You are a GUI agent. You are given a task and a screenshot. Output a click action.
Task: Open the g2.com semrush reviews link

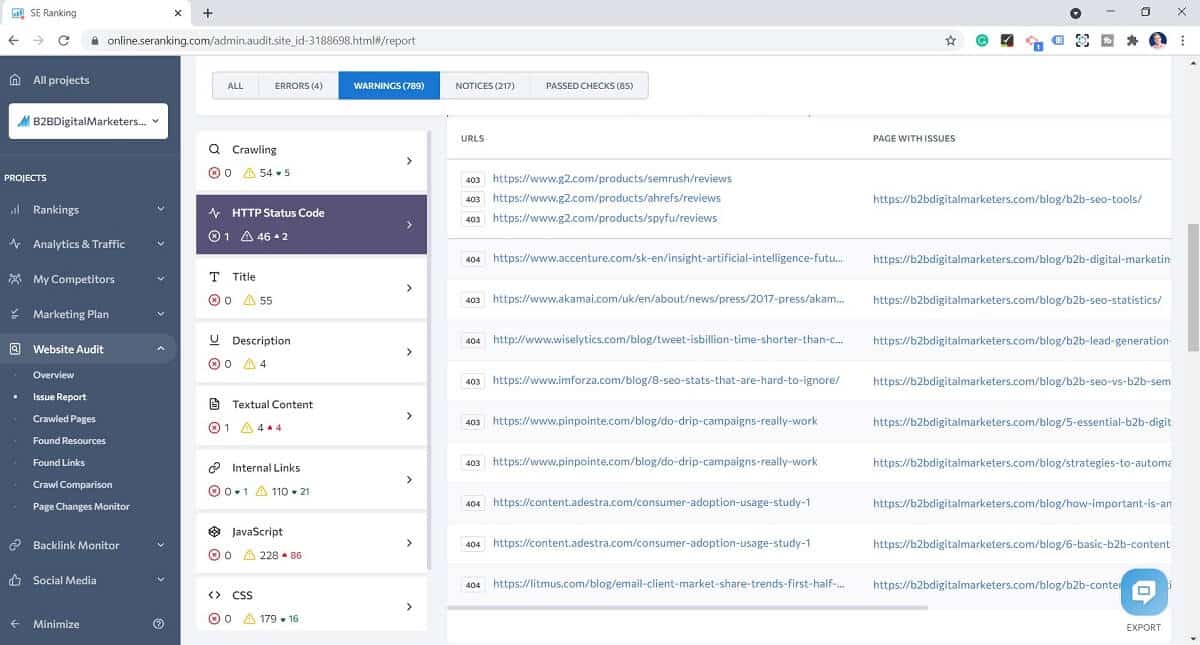click(612, 179)
